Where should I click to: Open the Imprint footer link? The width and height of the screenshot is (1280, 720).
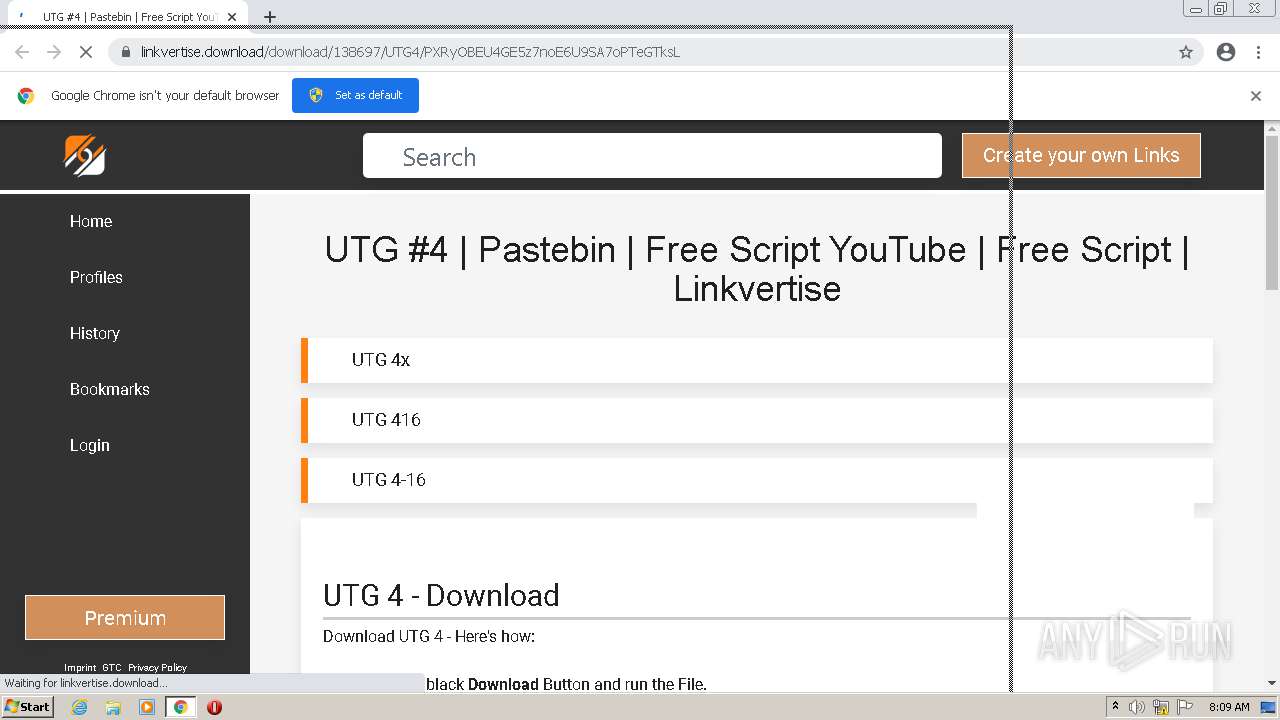coord(80,667)
